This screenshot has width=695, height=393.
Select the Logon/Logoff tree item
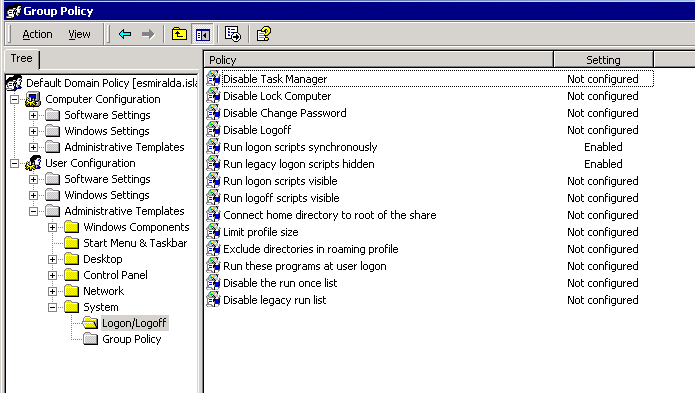click(134, 323)
